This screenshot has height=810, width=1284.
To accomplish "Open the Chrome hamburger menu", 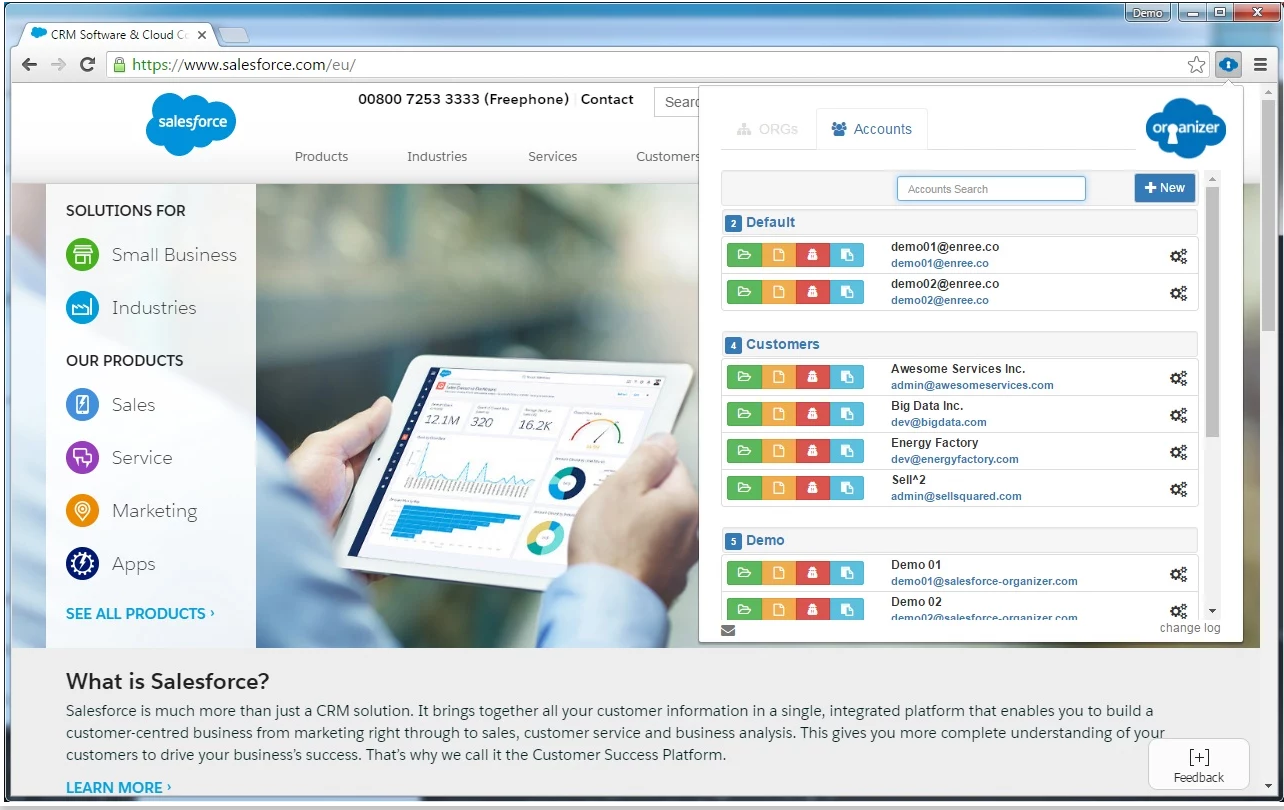I will (1260, 65).
